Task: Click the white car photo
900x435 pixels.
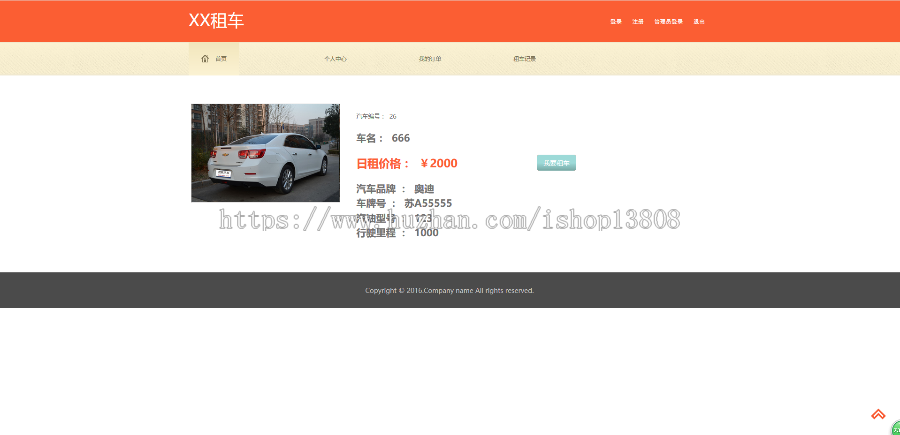Action: pyautogui.click(x=265, y=153)
